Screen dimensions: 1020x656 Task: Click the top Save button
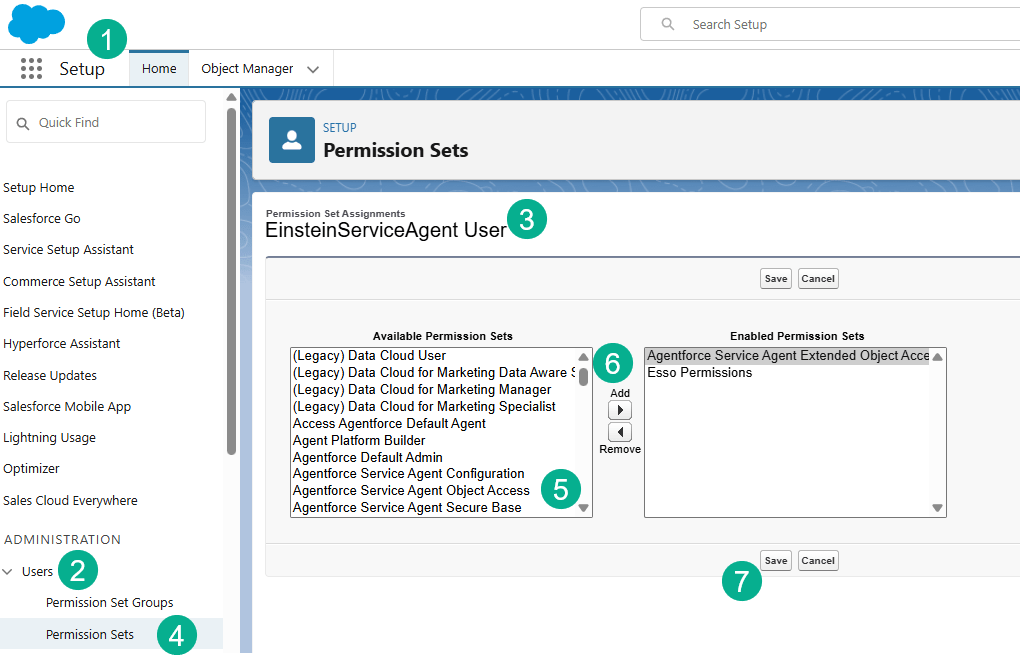tap(775, 279)
